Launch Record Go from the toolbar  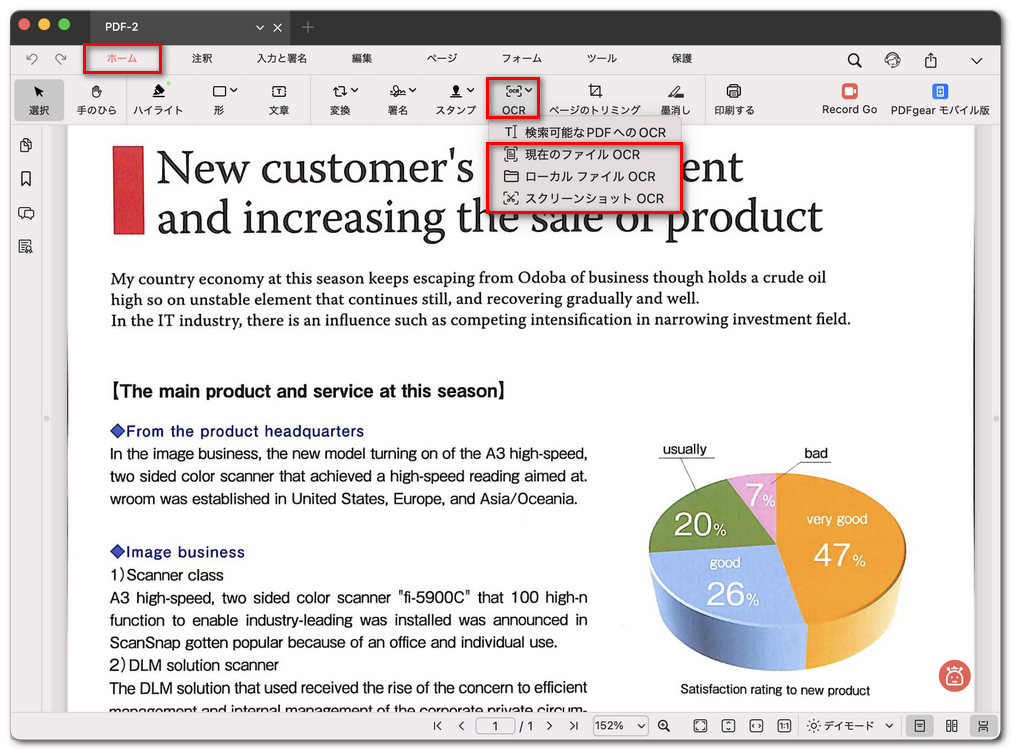(x=849, y=99)
